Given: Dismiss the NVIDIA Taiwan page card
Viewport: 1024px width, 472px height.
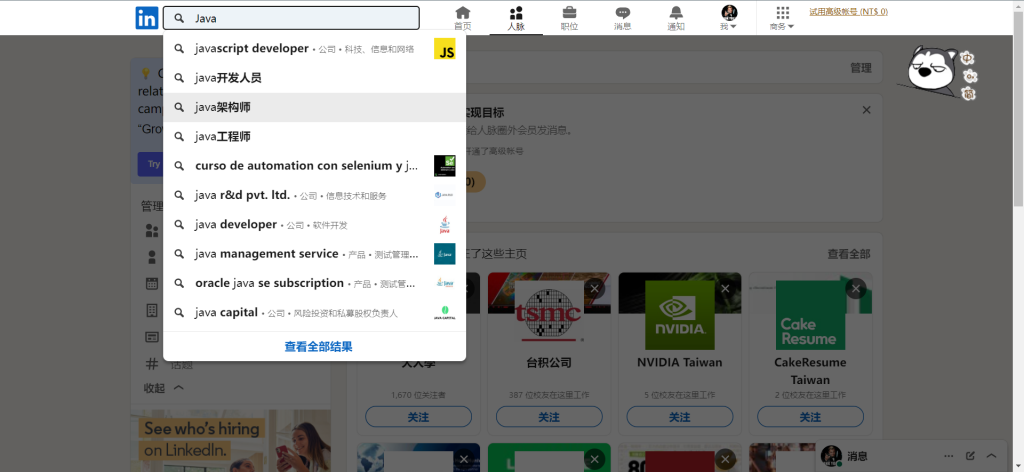Looking at the screenshot, I should (x=725, y=288).
